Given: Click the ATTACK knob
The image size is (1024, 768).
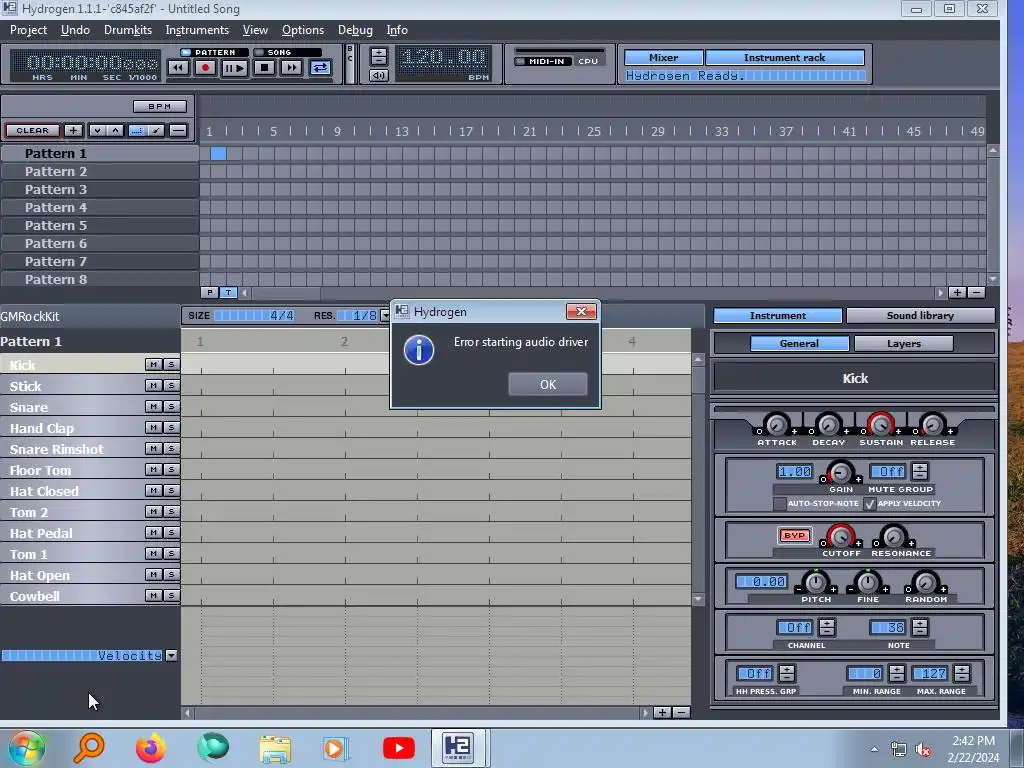Looking at the screenshot, I should tap(776, 424).
